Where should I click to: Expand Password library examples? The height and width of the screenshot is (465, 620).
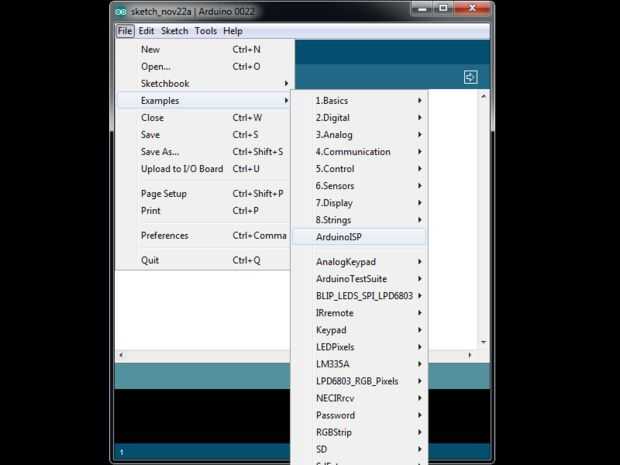[x=359, y=415]
